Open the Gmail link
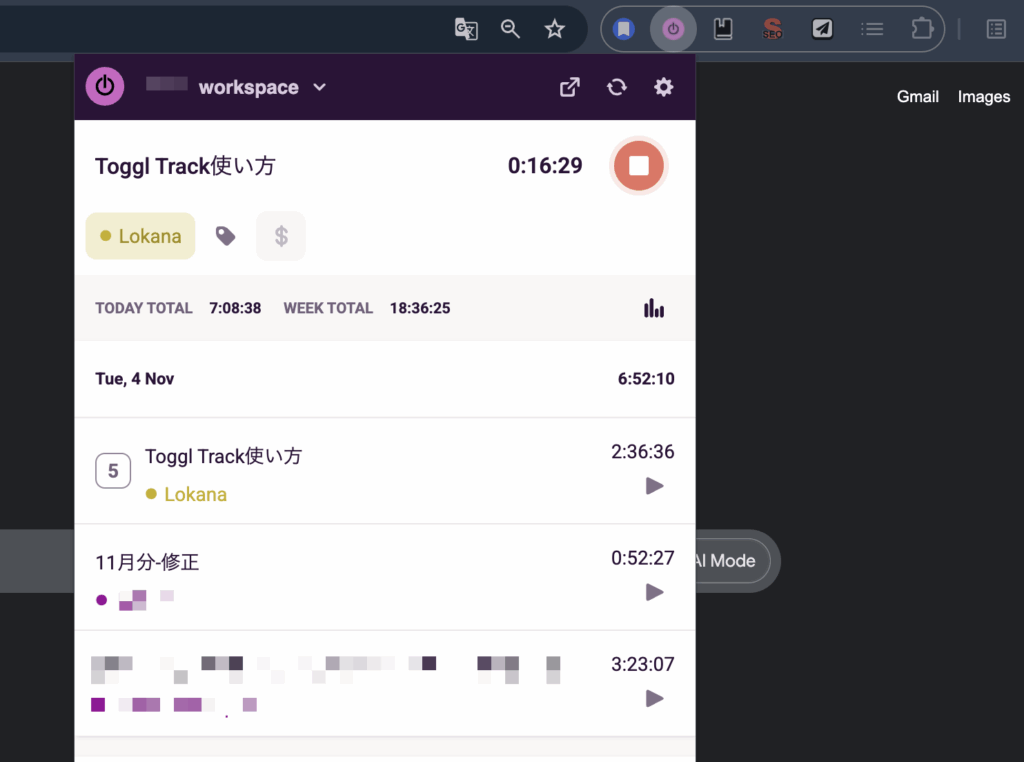The width and height of the screenshot is (1024, 762). [917, 97]
